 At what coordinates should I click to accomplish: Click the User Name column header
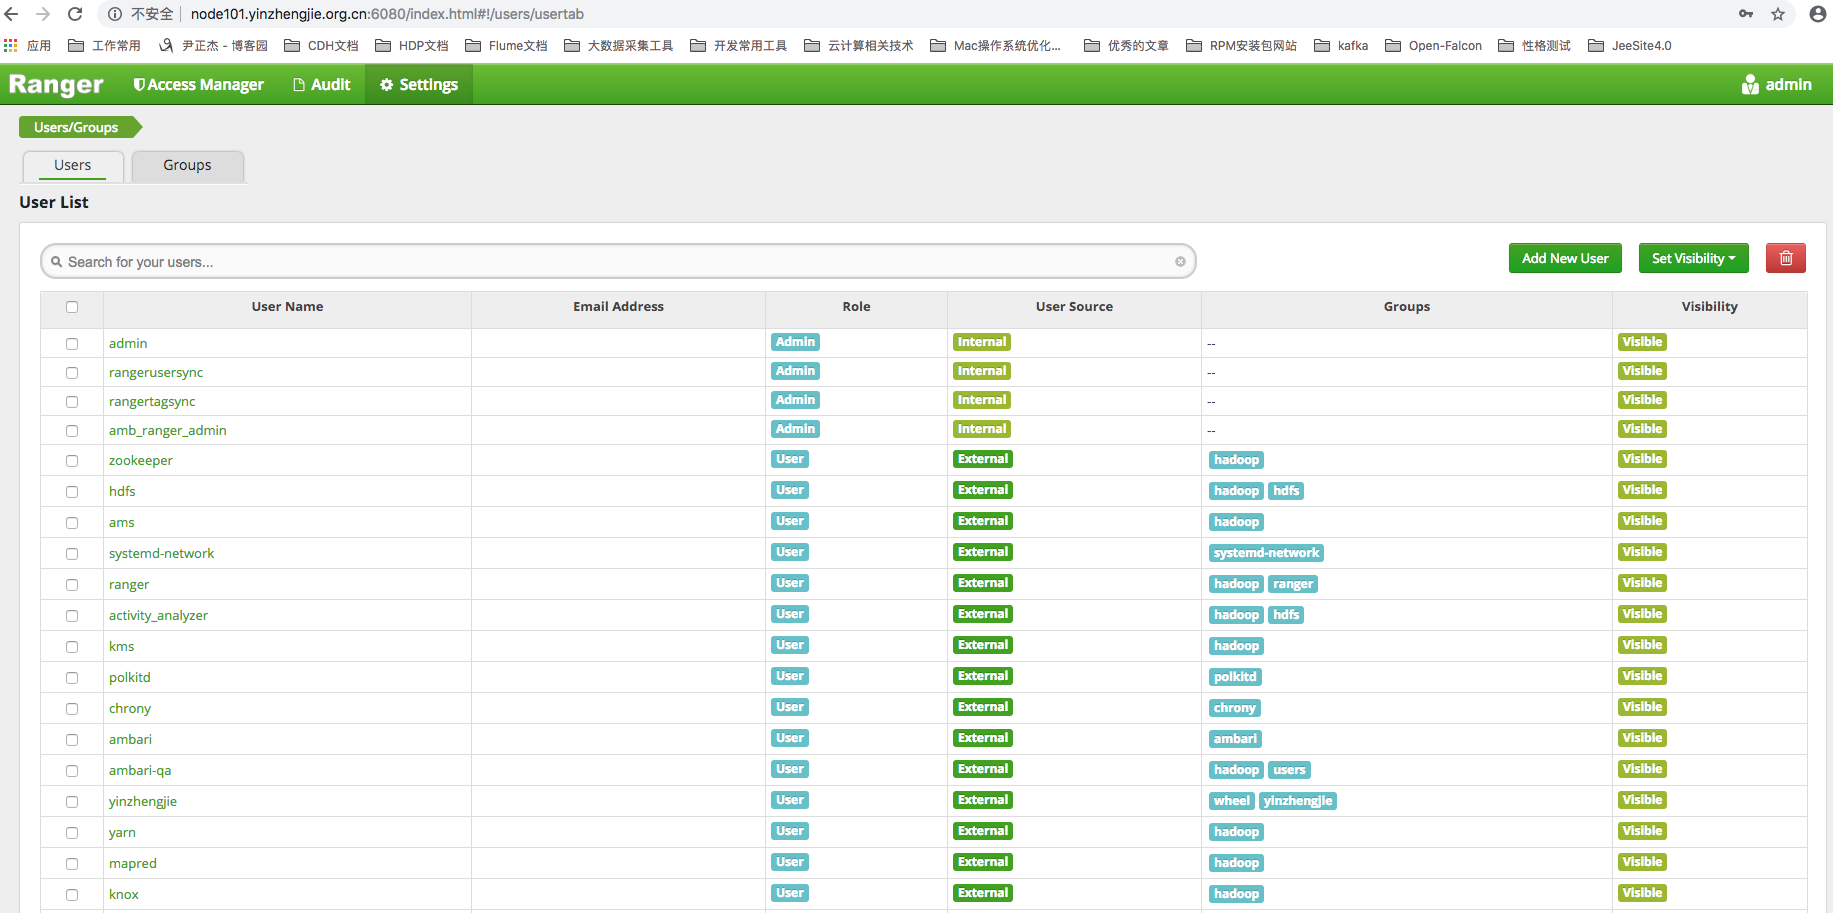click(x=288, y=307)
